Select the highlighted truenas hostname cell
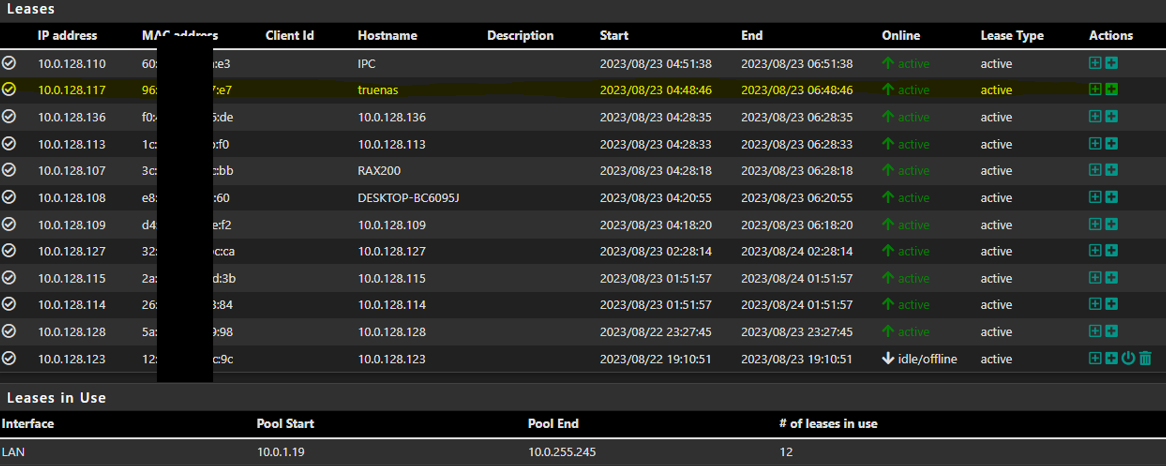1166x466 pixels. (x=378, y=90)
